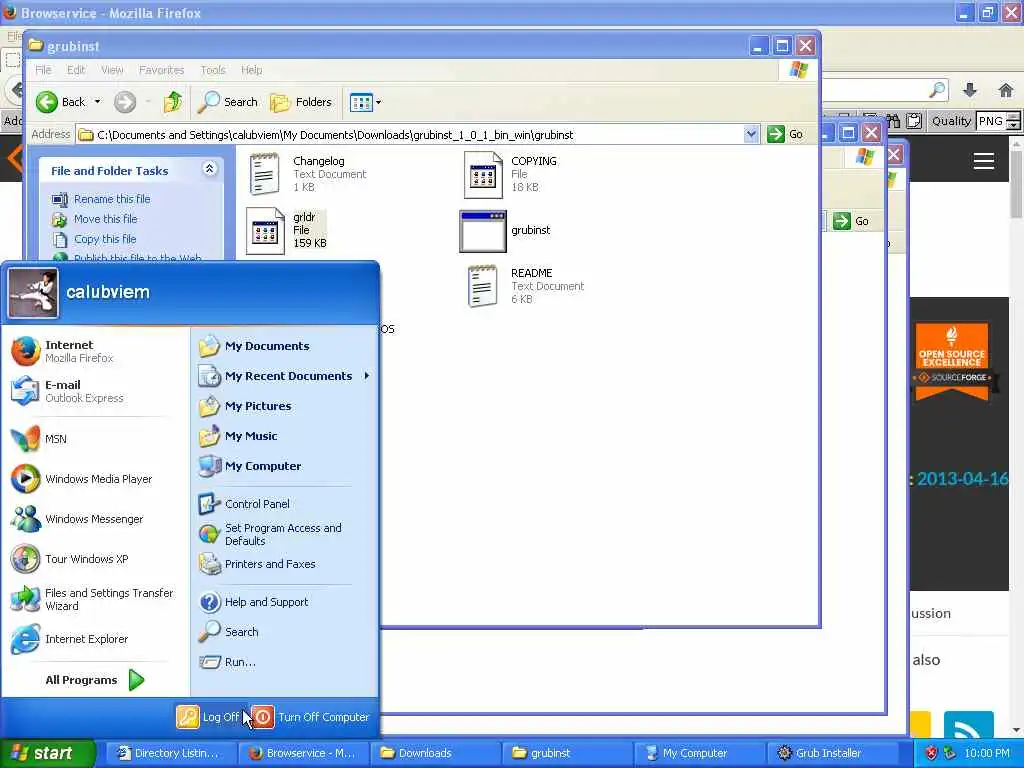Open the View menu in grubinst
Image resolution: width=1024 pixels, height=768 pixels.
[x=112, y=70]
